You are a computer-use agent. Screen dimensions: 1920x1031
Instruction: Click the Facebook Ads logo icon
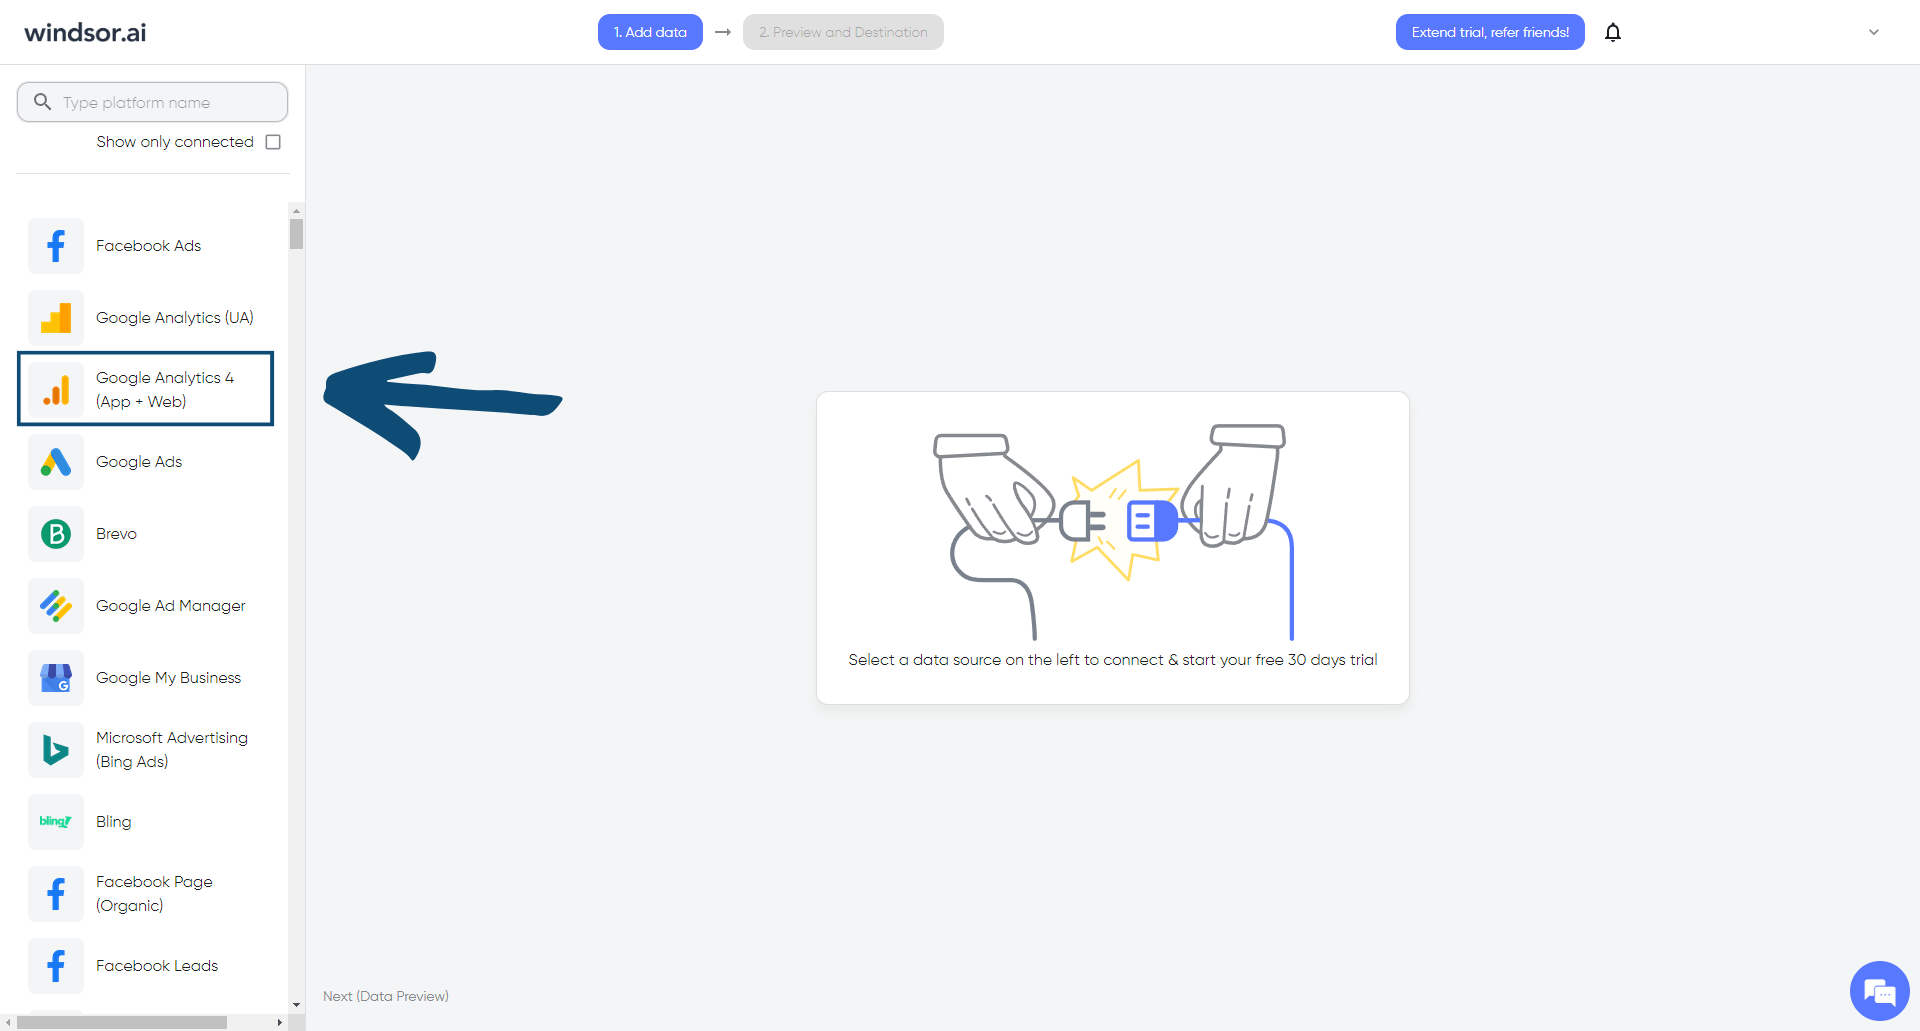(56, 246)
